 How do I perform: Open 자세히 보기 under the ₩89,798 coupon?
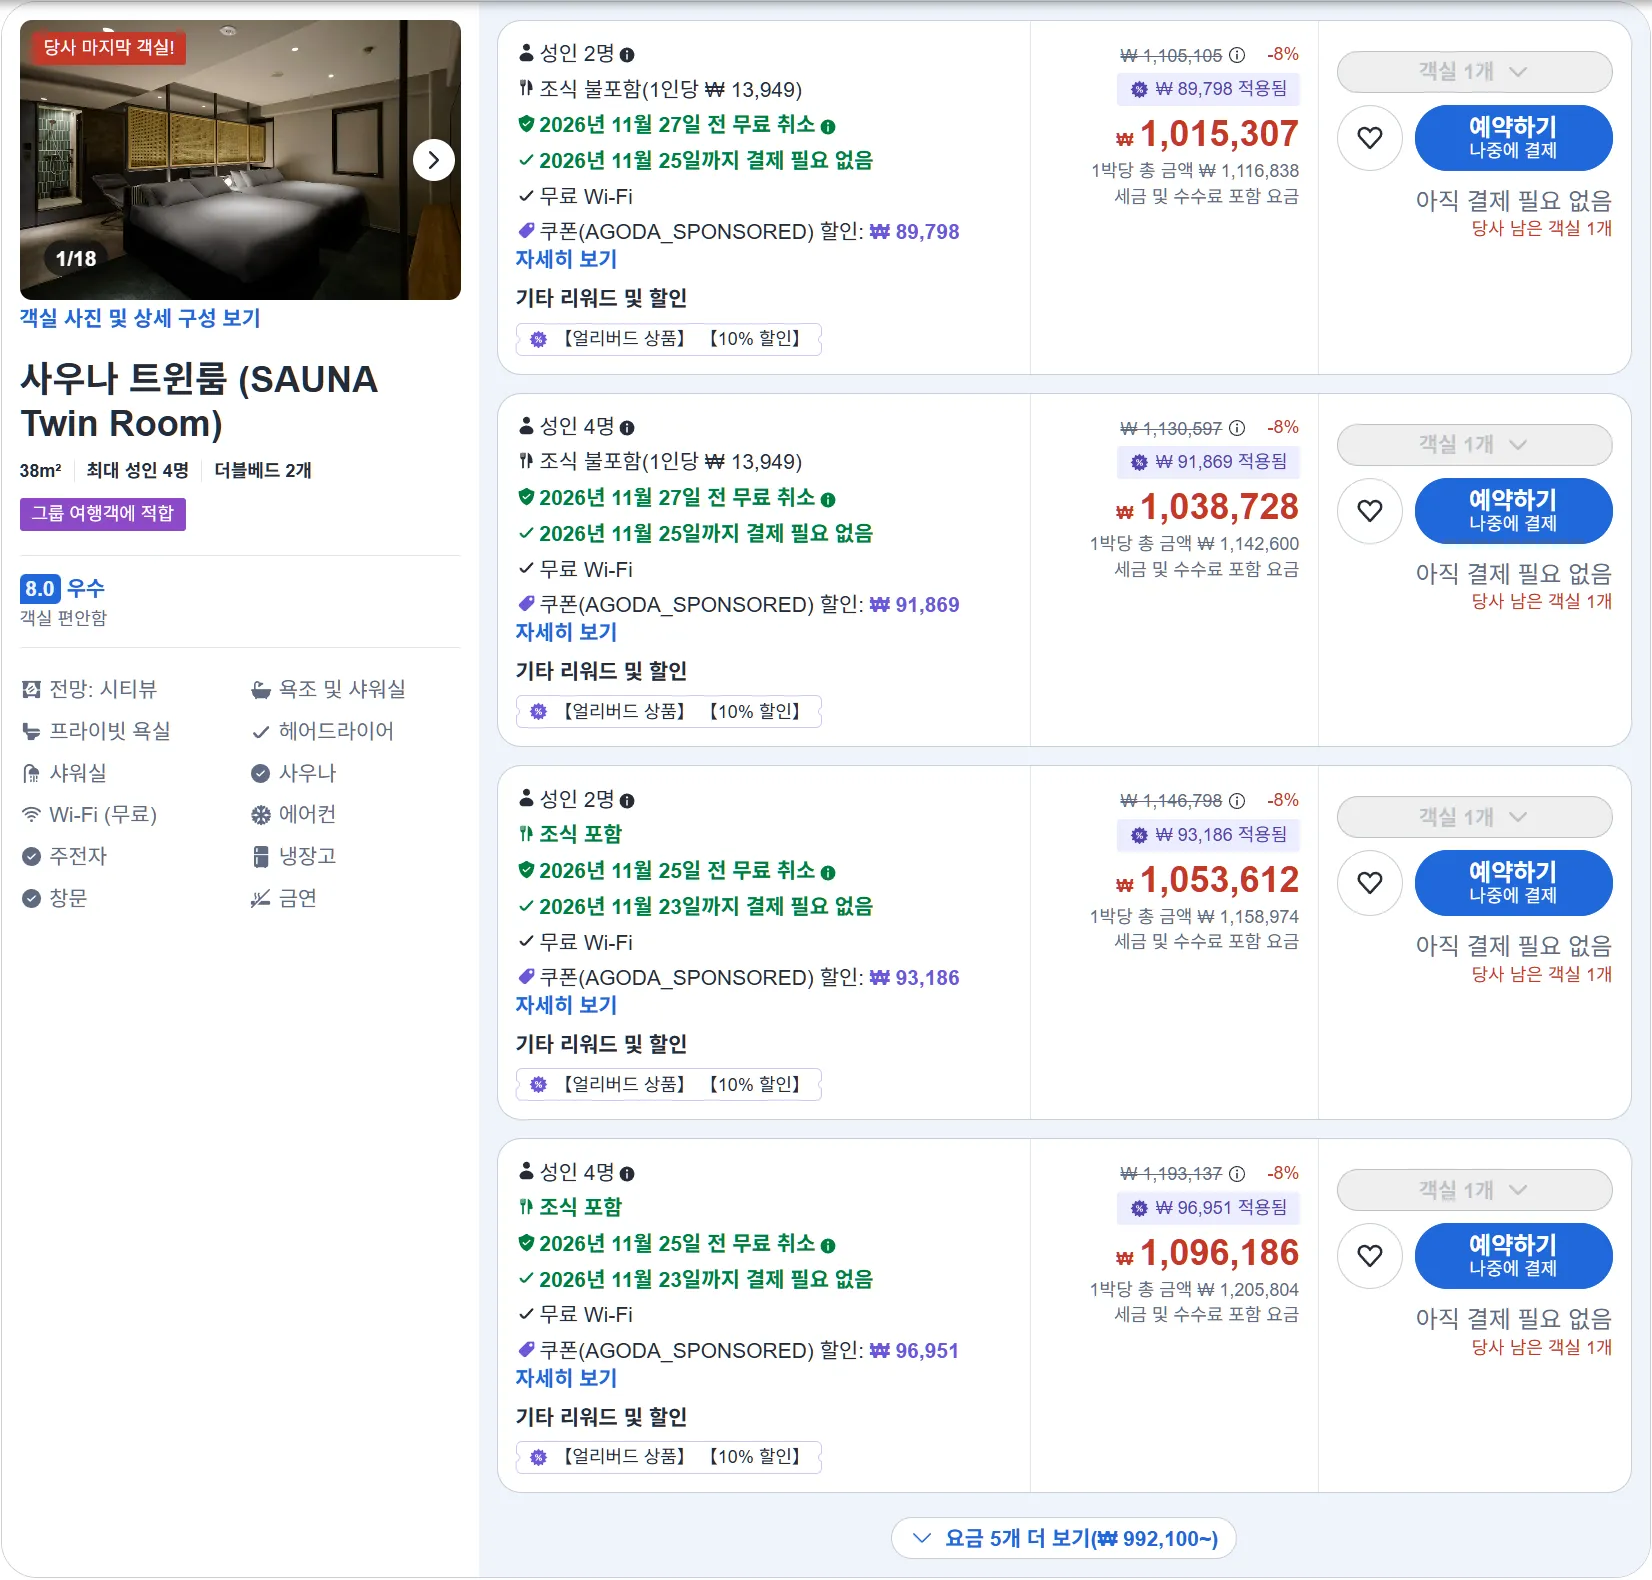566,259
